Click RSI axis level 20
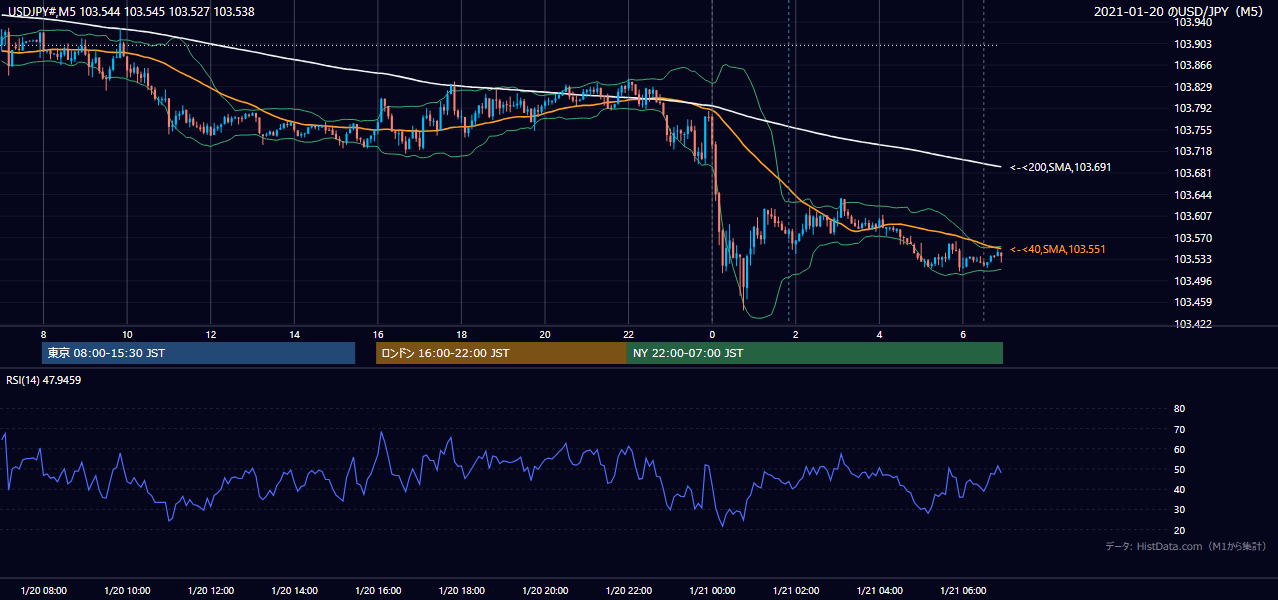The width and height of the screenshot is (1278, 600). [1179, 530]
